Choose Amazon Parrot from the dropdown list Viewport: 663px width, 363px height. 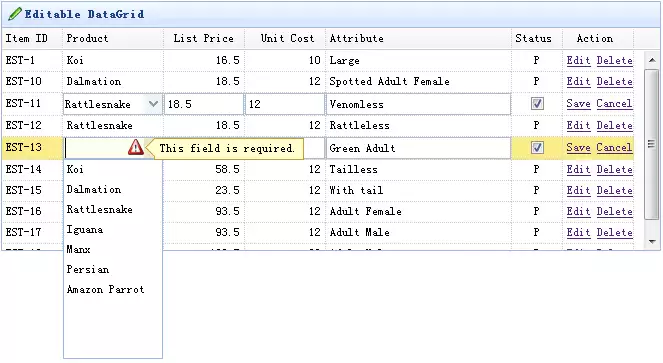(x=113, y=289)
